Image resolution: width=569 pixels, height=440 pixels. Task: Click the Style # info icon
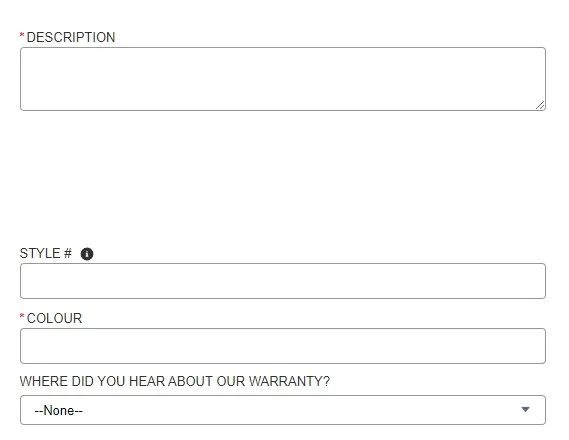(x=87, y=254)
